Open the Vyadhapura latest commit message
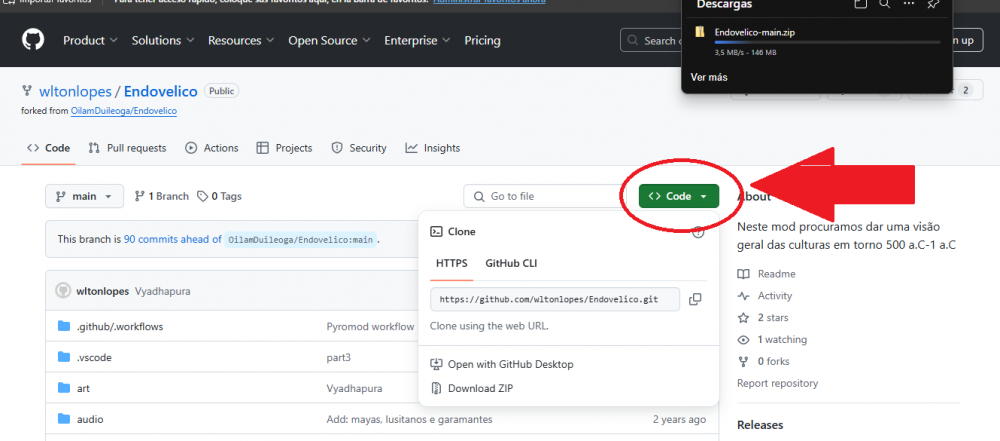Viewport: 1000px width, 441px height. tap(163, 291)
